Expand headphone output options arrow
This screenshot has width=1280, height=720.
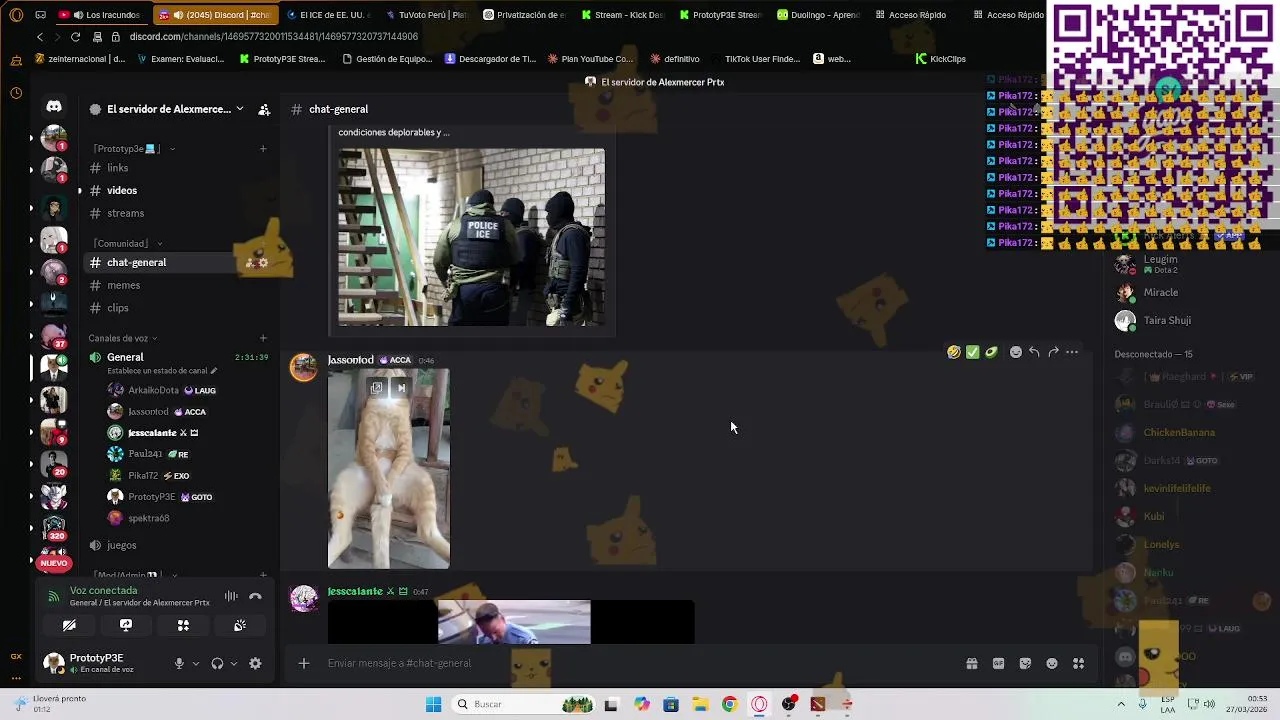233,663
